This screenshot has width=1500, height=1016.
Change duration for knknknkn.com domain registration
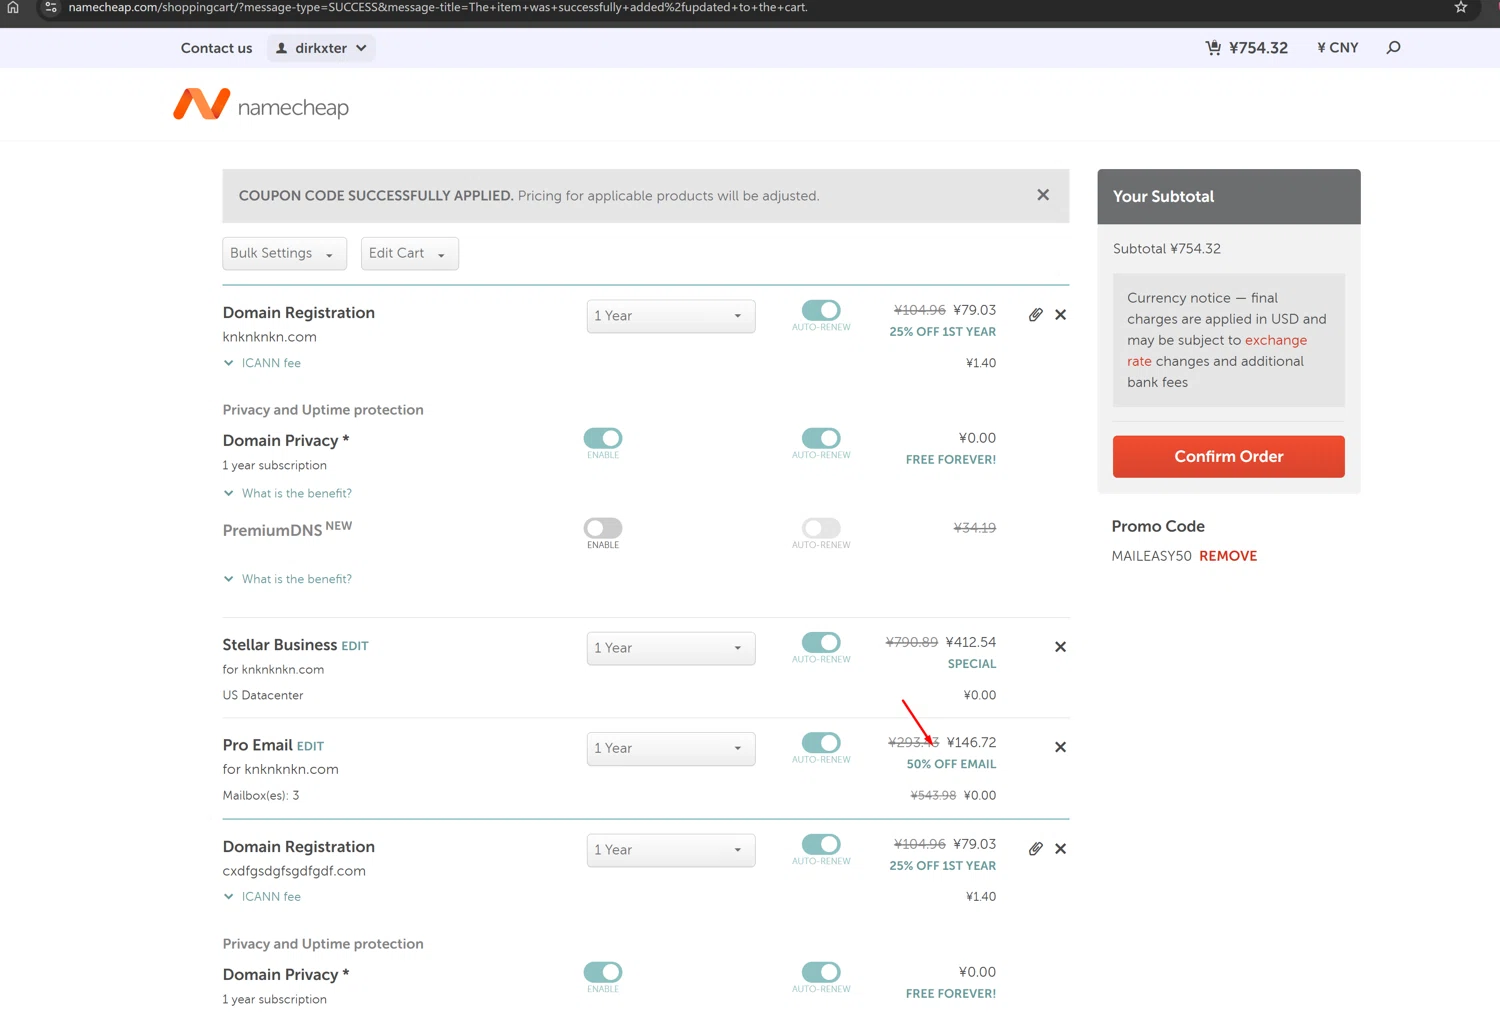click(671, 316)
